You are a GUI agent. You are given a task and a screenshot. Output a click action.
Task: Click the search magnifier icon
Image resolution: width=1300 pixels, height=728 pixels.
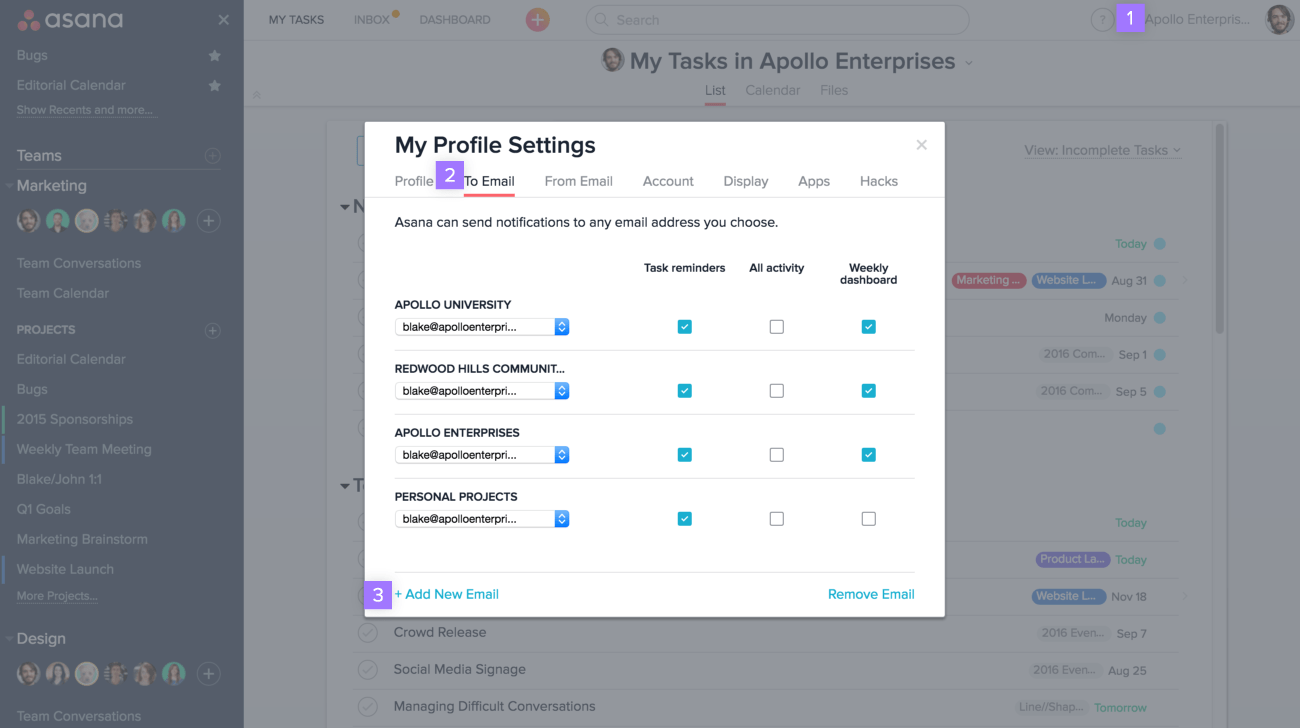click(602, 20)
